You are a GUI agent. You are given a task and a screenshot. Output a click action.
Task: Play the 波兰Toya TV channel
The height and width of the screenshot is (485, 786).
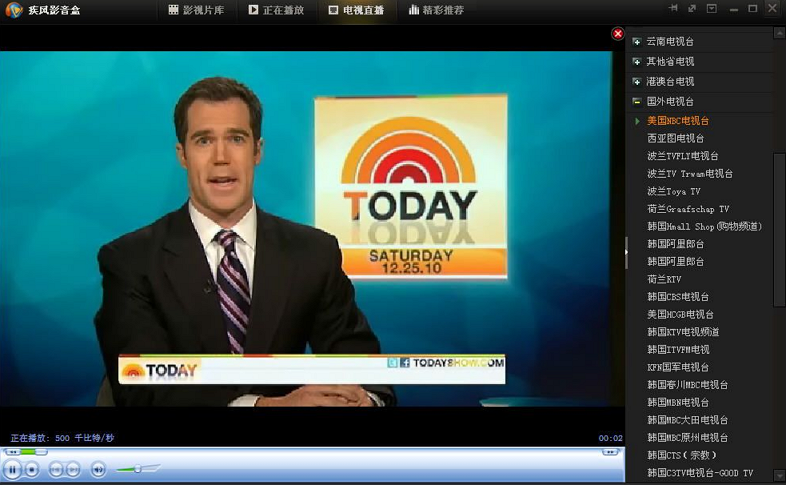tap(673, 191)
